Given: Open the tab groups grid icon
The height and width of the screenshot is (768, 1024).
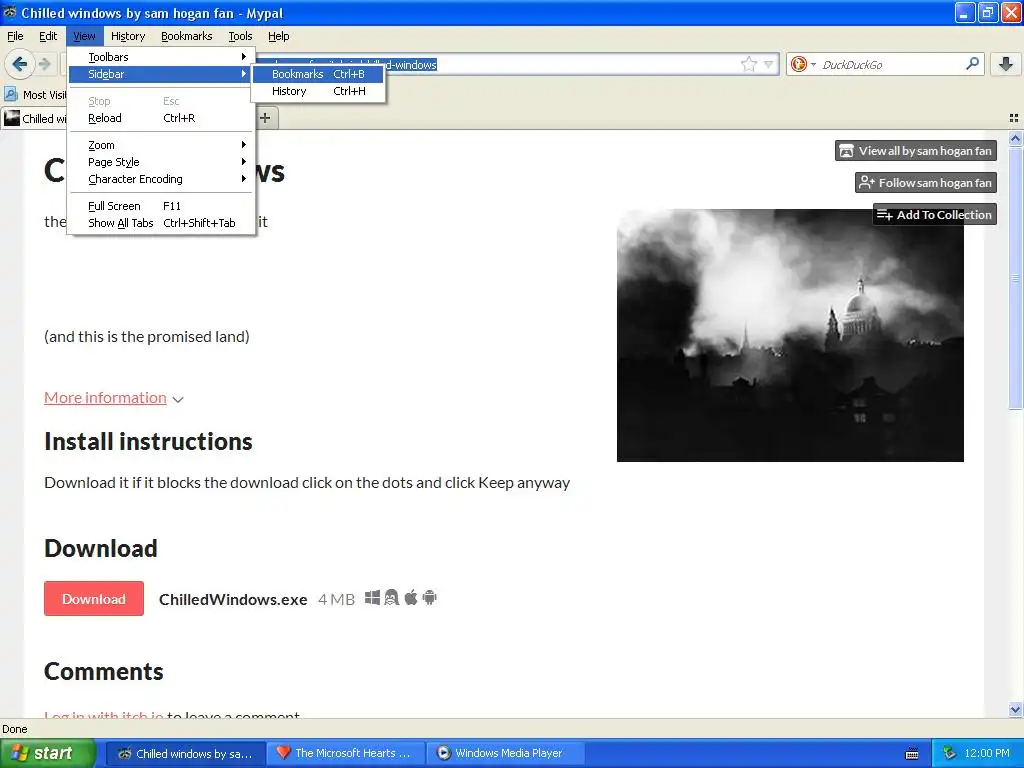Looking at the screenshot, I should (x=1014, y=118).
